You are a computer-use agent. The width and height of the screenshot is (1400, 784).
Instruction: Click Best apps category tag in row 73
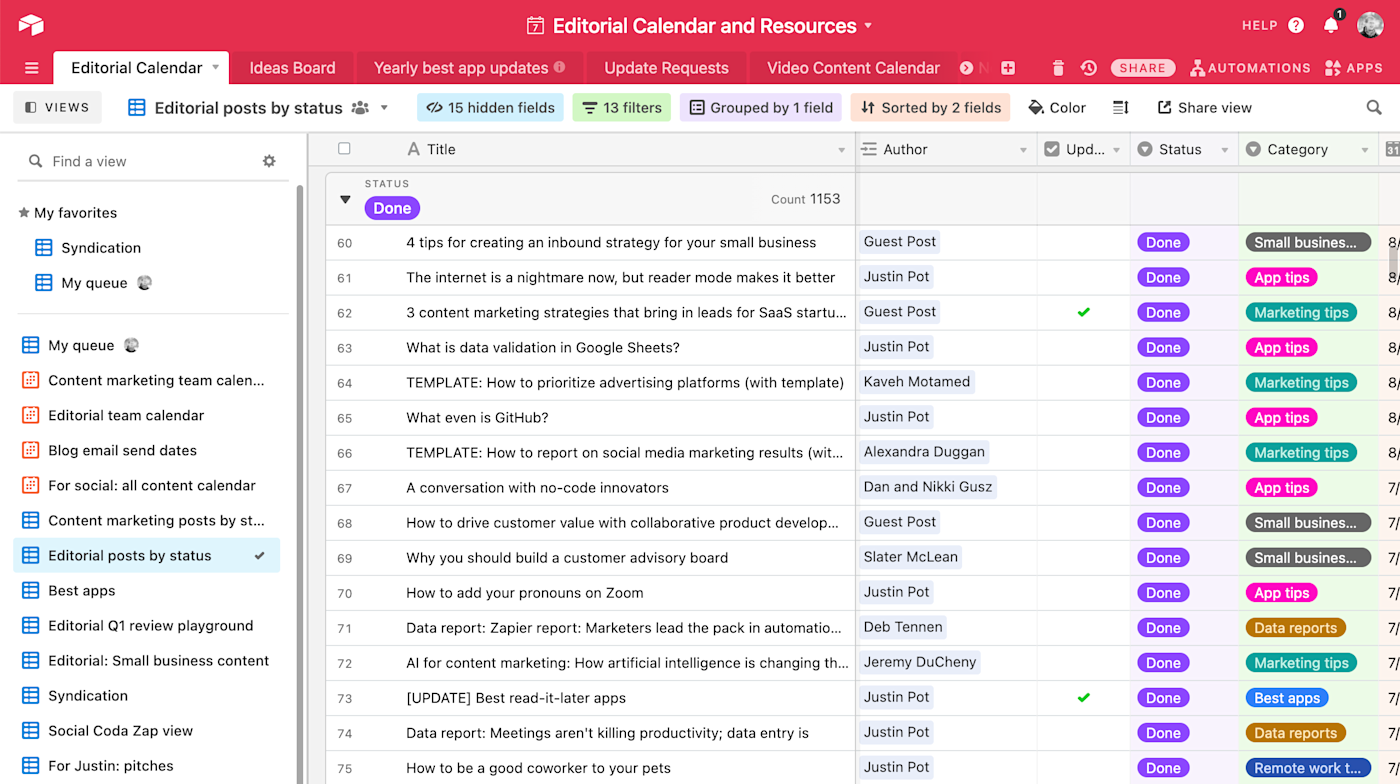click(1287, 698)
